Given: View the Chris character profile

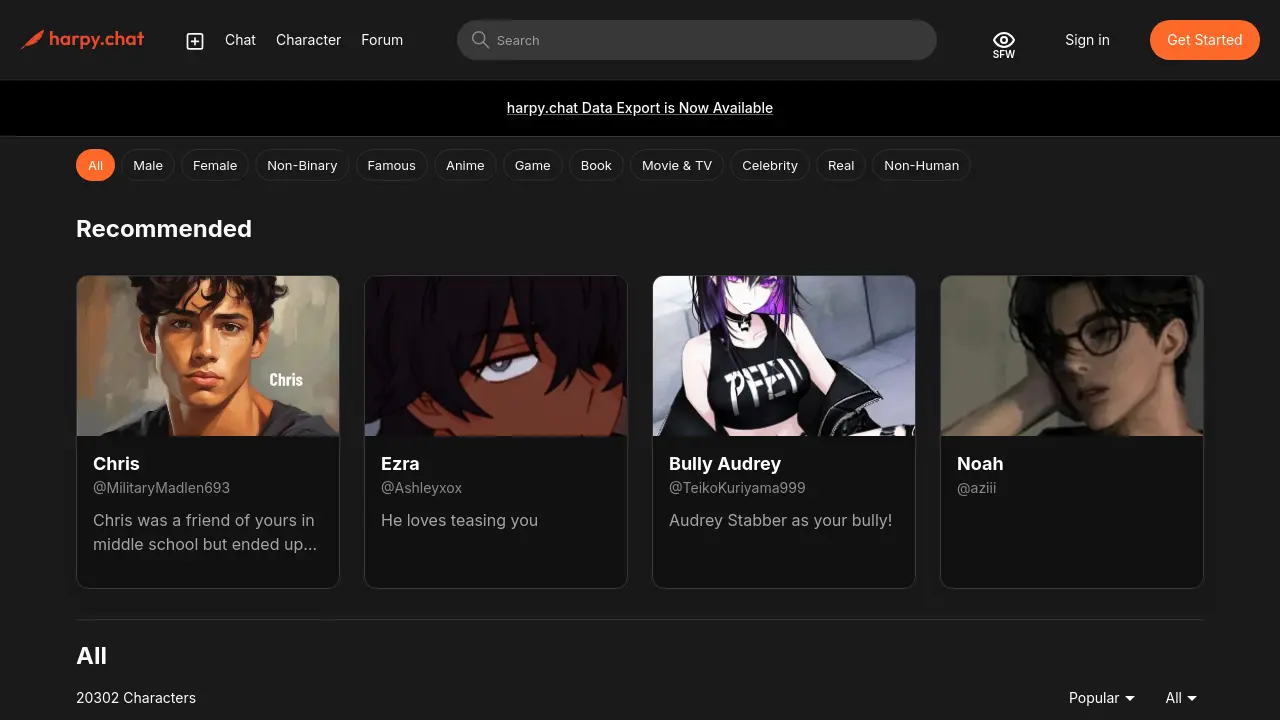Looking at the screenshot, I should pyautogui.click(x=207, y=430).
